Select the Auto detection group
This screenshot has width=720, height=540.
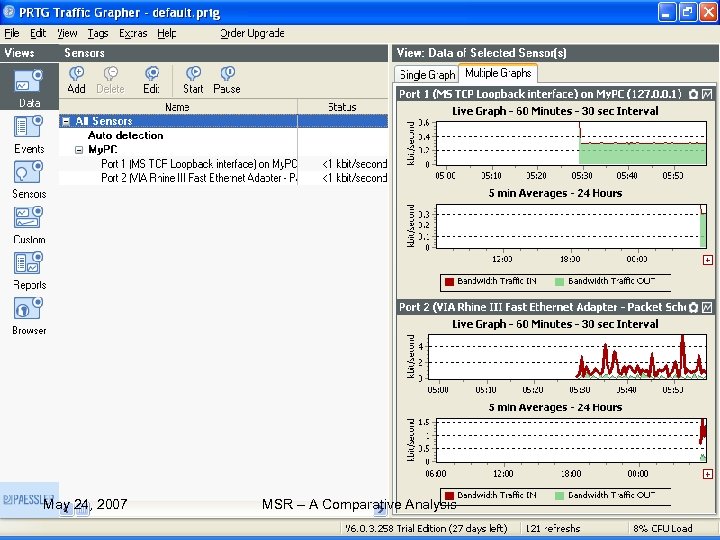click(x=125, y=135)
